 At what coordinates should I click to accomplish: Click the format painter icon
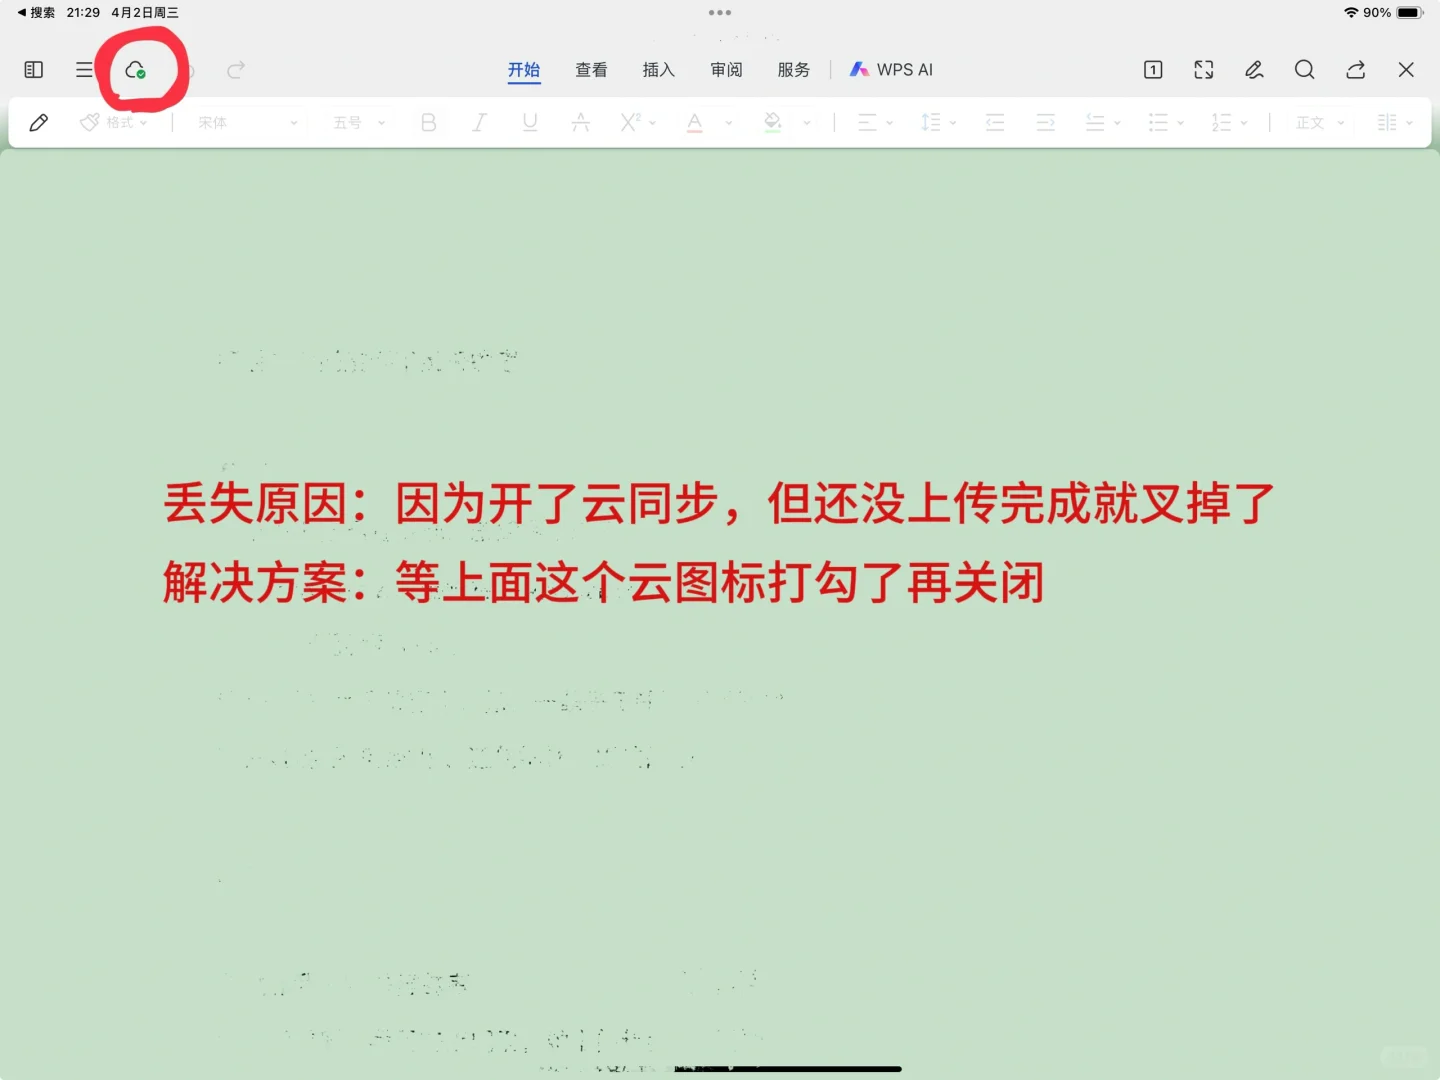click(89, 122)
